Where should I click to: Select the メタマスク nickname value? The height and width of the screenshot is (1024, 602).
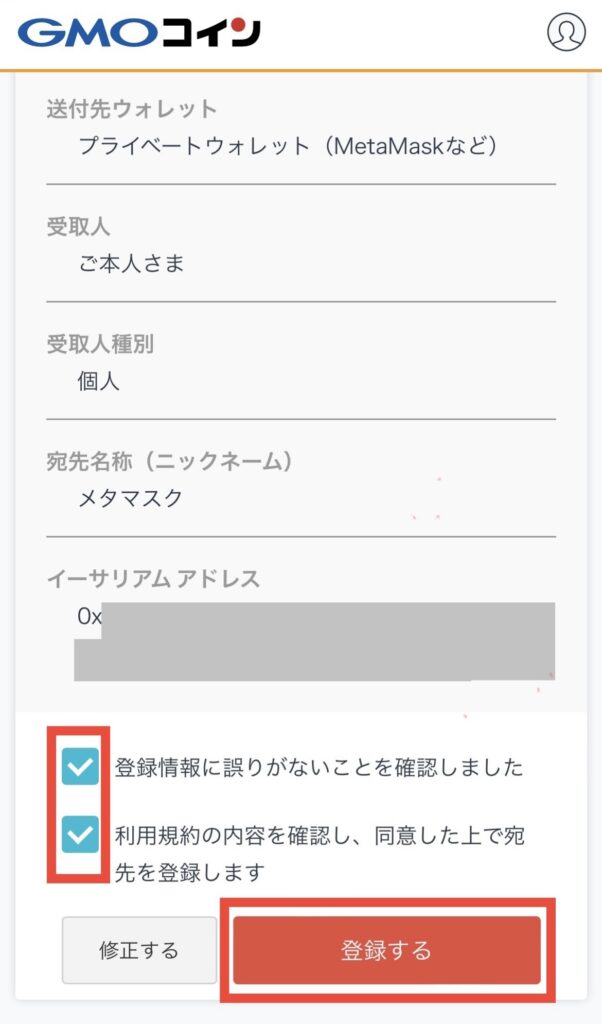tap(130, 498)
